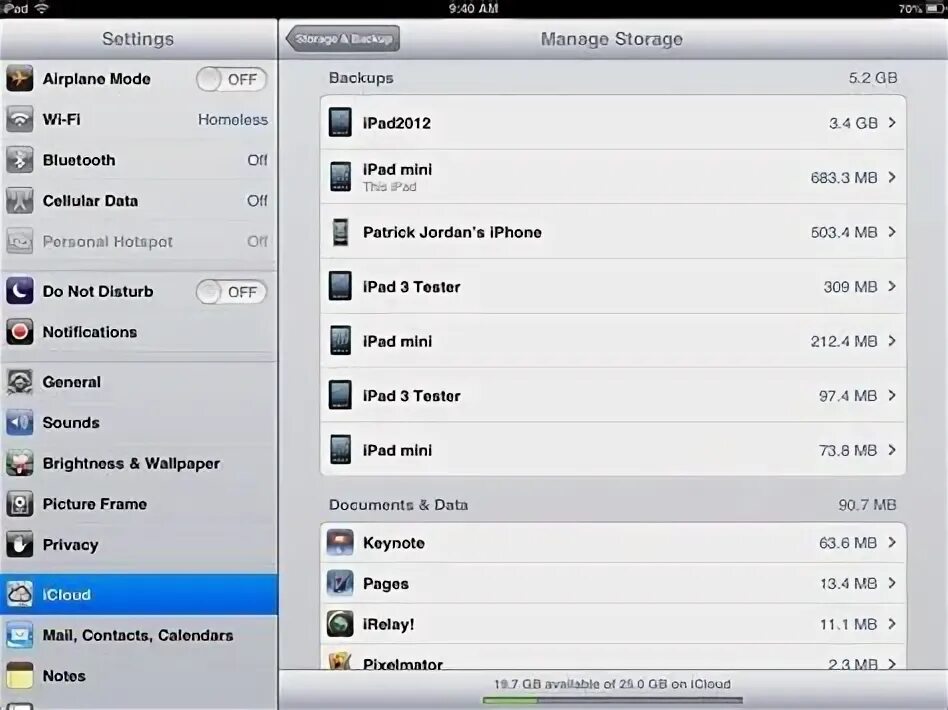Tap the Homeless Wi-Fi network name
Viewport: 948px width, 710px height.
[x=233, y=120]
